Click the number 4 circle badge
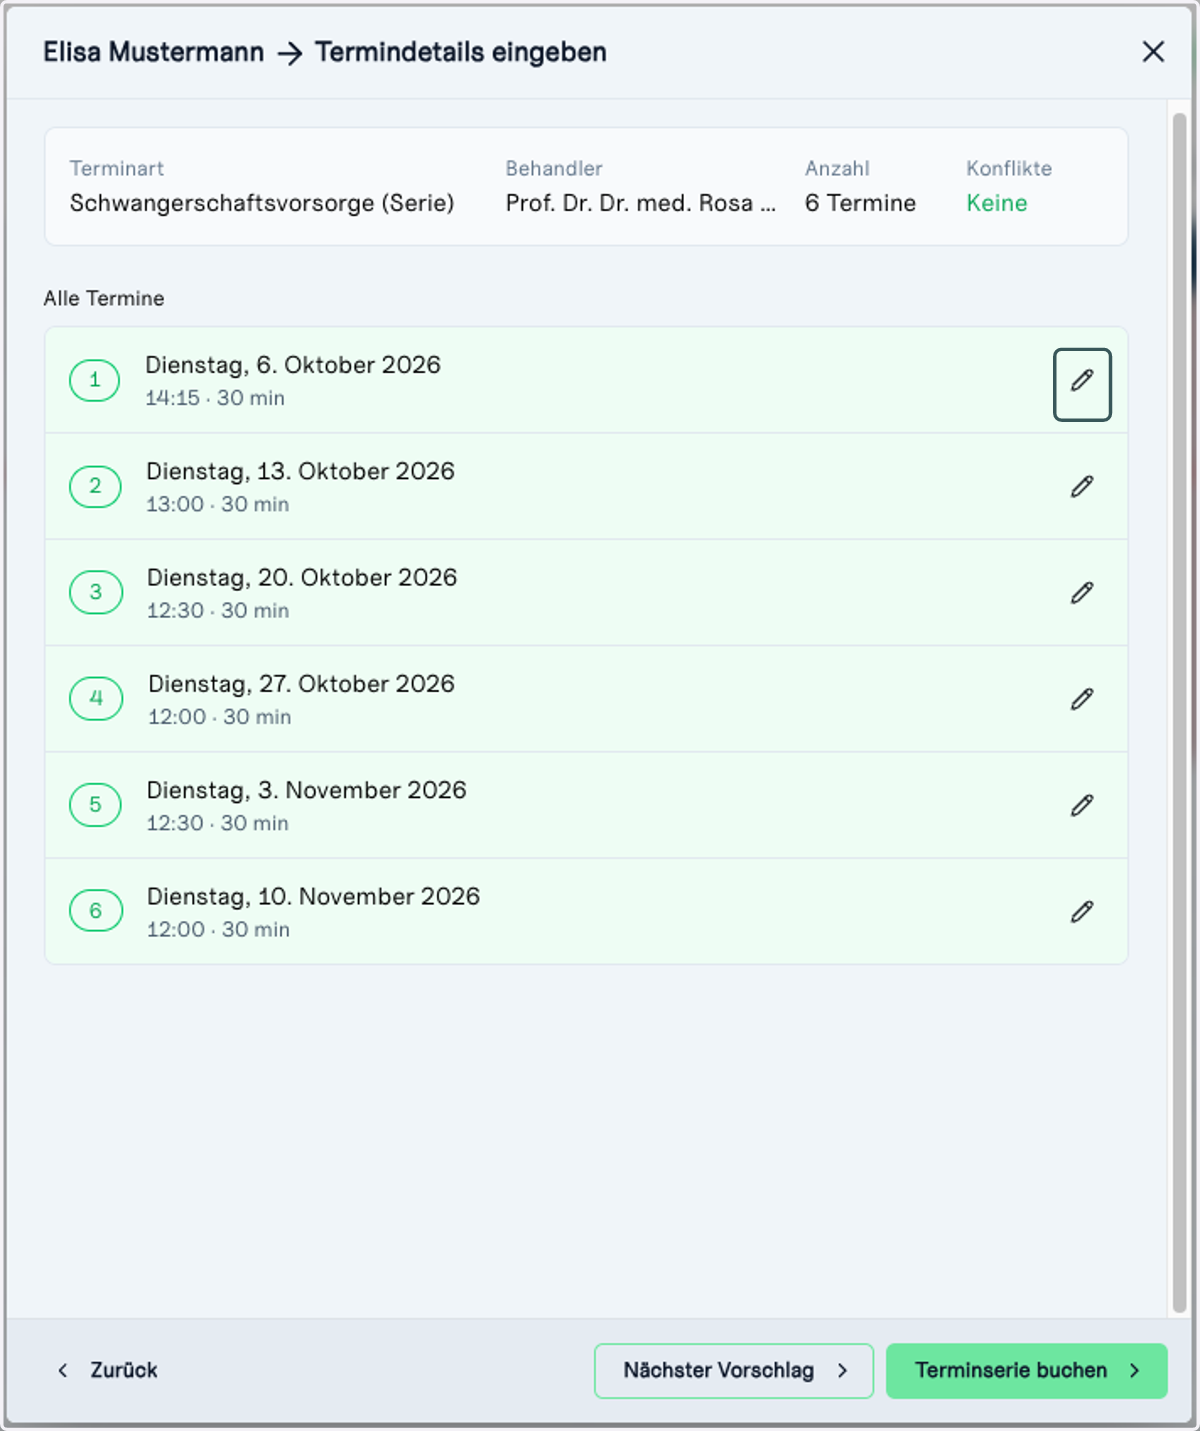 (95, 698)
